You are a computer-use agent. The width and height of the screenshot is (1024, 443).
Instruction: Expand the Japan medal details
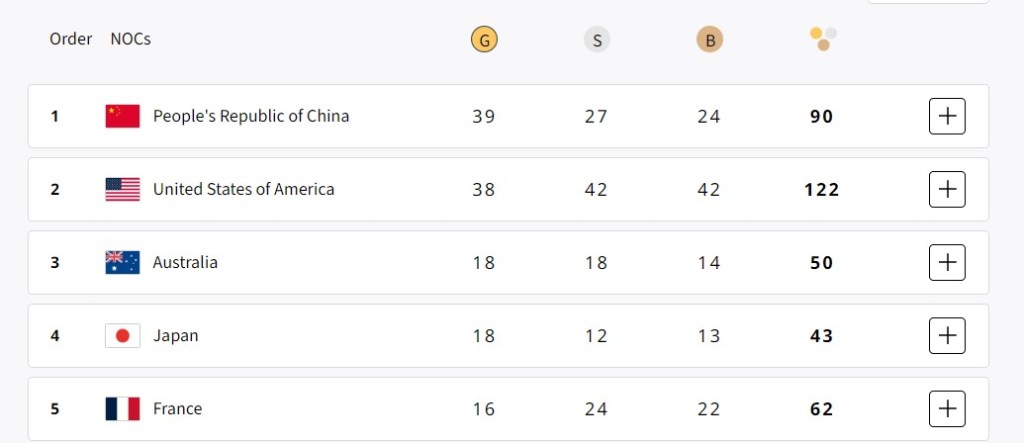click(947, 336)
